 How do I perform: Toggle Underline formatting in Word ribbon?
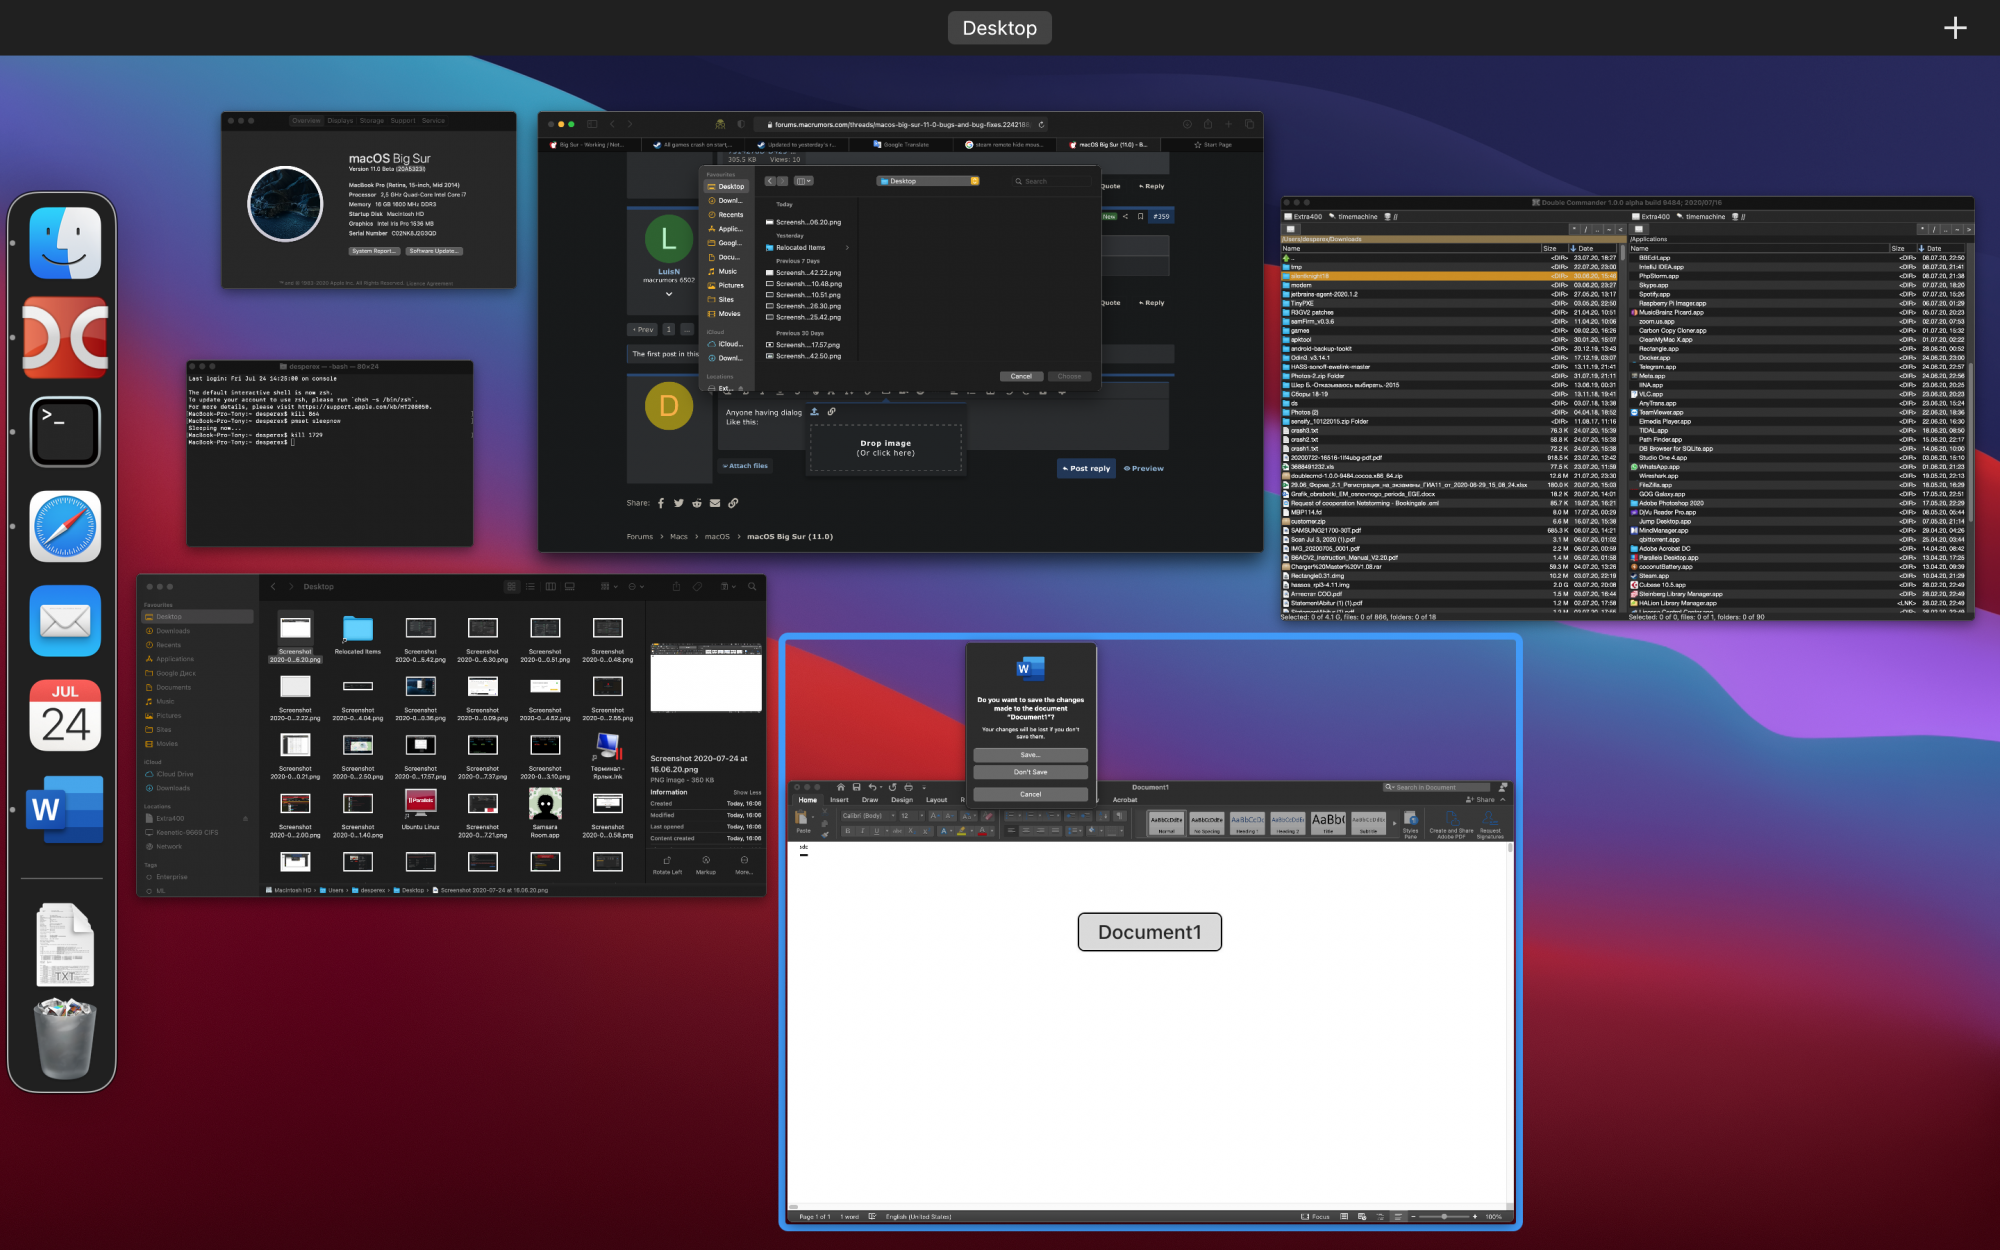click(x=877, y=831)
